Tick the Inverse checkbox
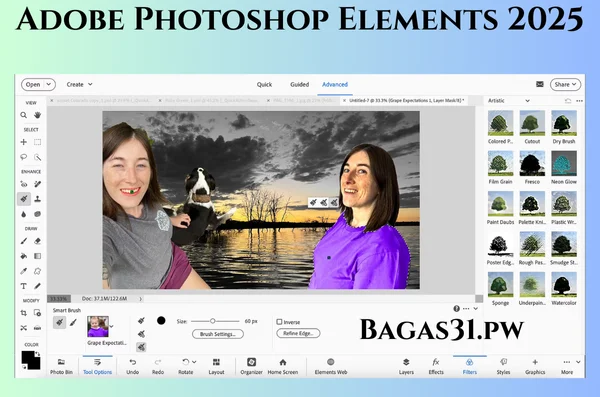Viewport: 600px width, 397px height. point(279,322)
